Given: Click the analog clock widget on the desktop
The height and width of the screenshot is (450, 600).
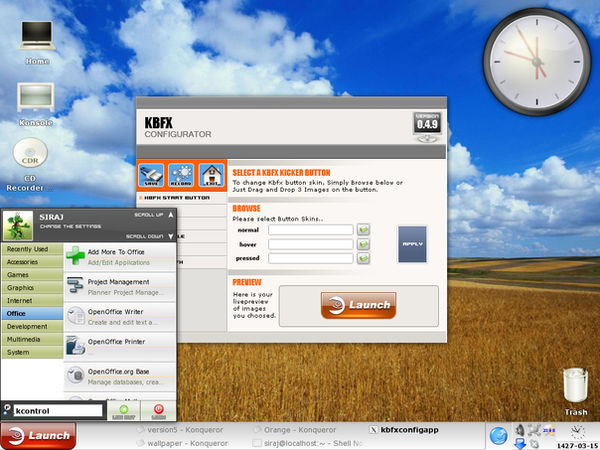Looking at the screenshot, I should tap(537, 62).
